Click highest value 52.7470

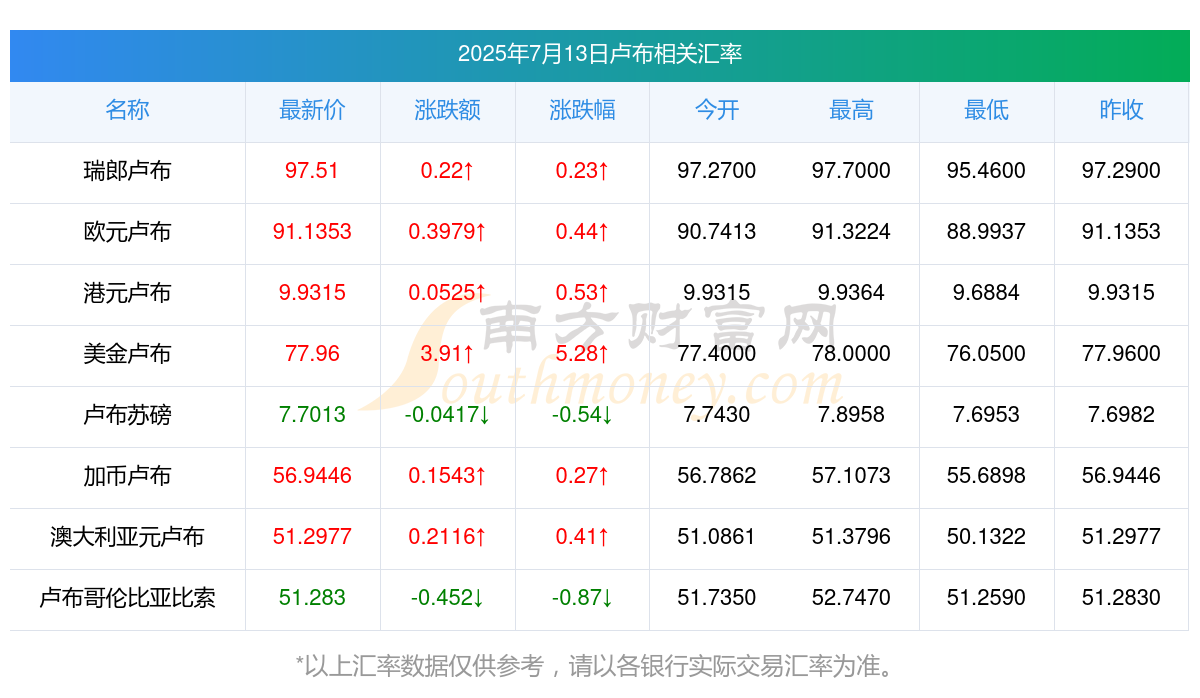(x=851, y=598)
